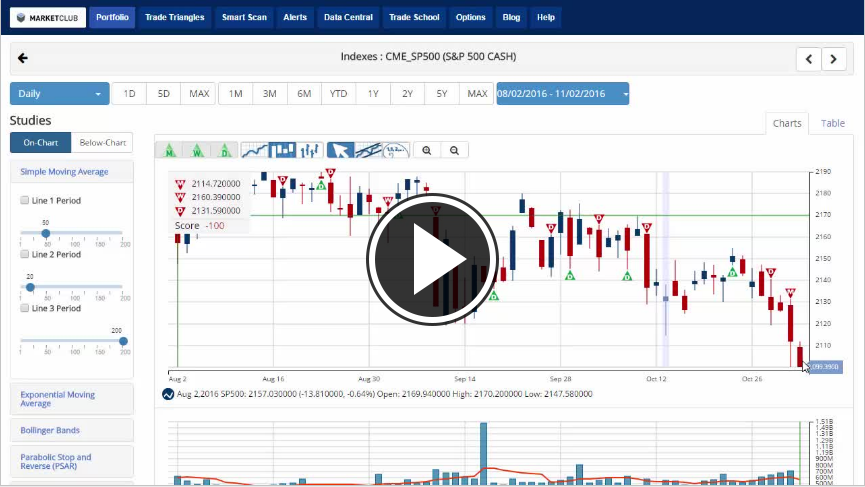
Task: Enable Line 3 Period checkbox
Action: 24,308
